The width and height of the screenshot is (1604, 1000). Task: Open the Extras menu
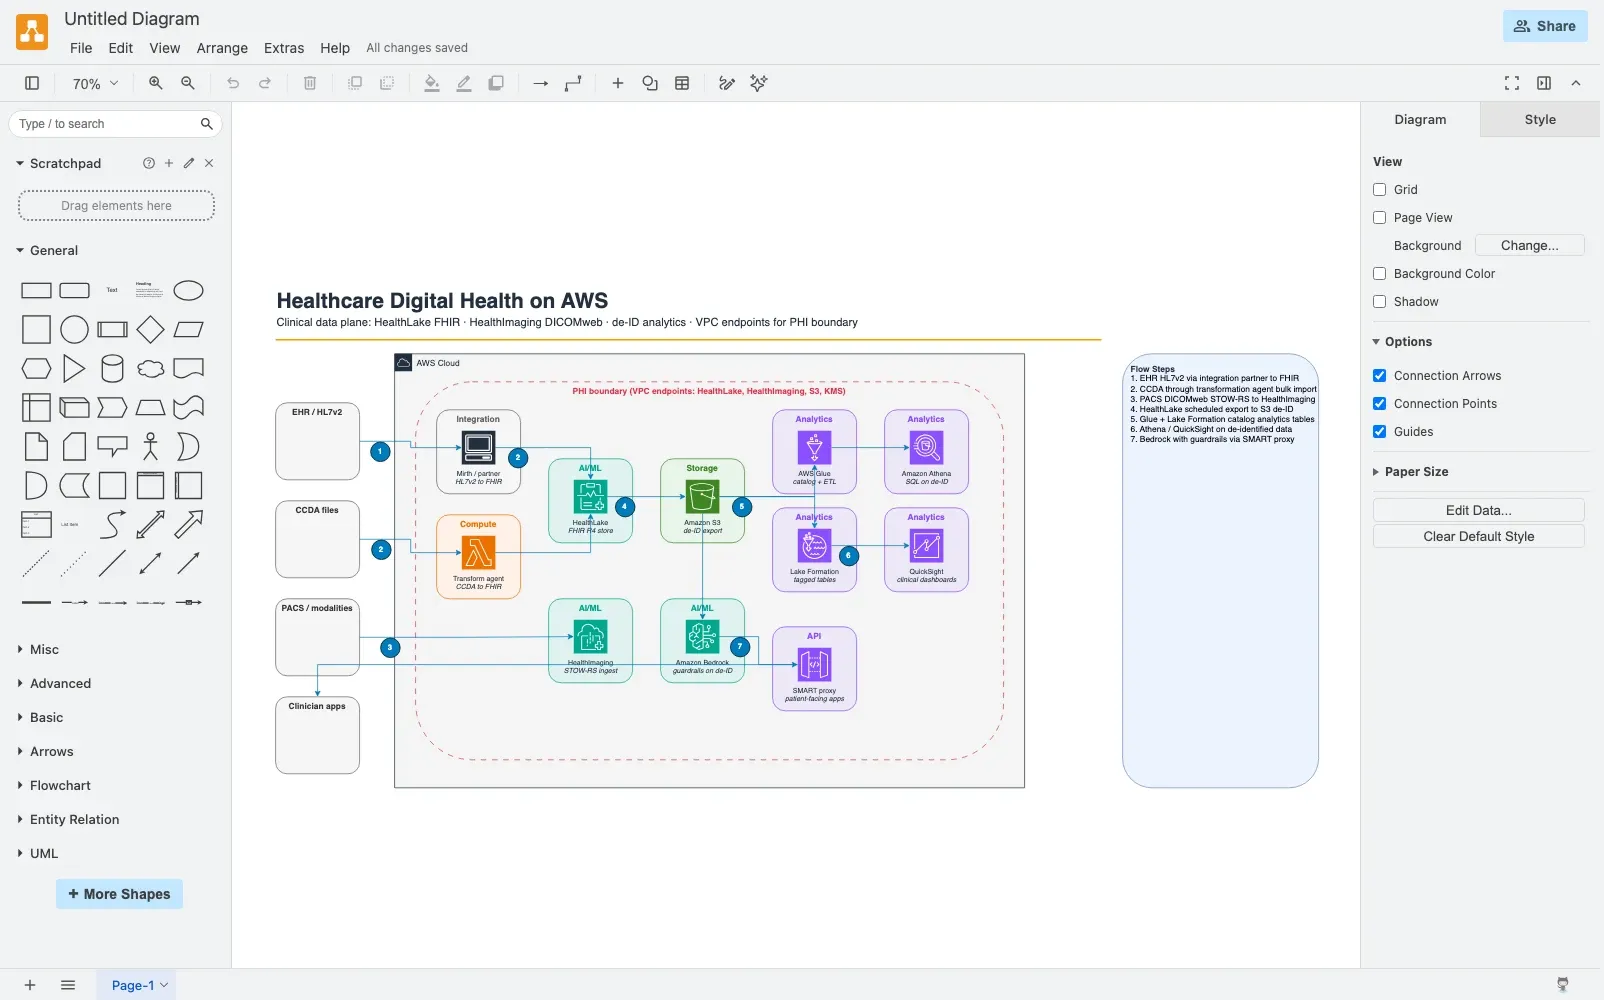click(284, 48)
